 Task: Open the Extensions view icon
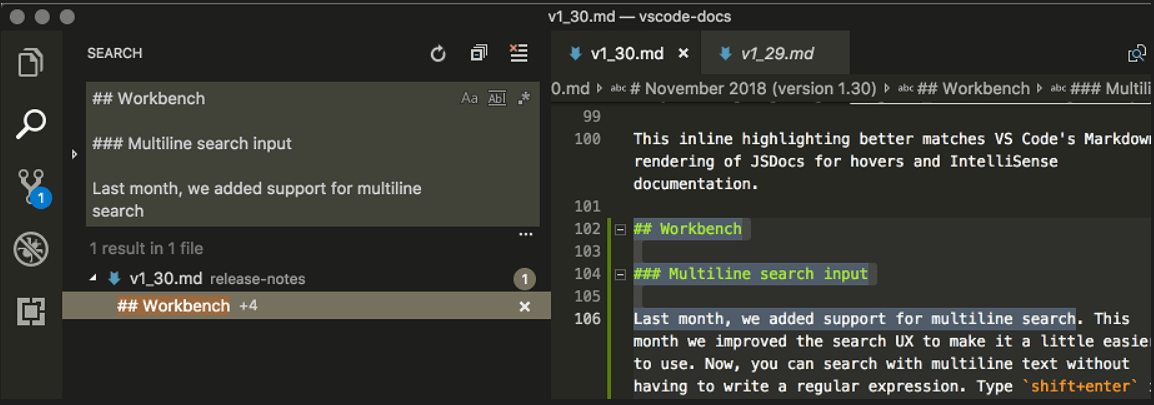[31, 311]
